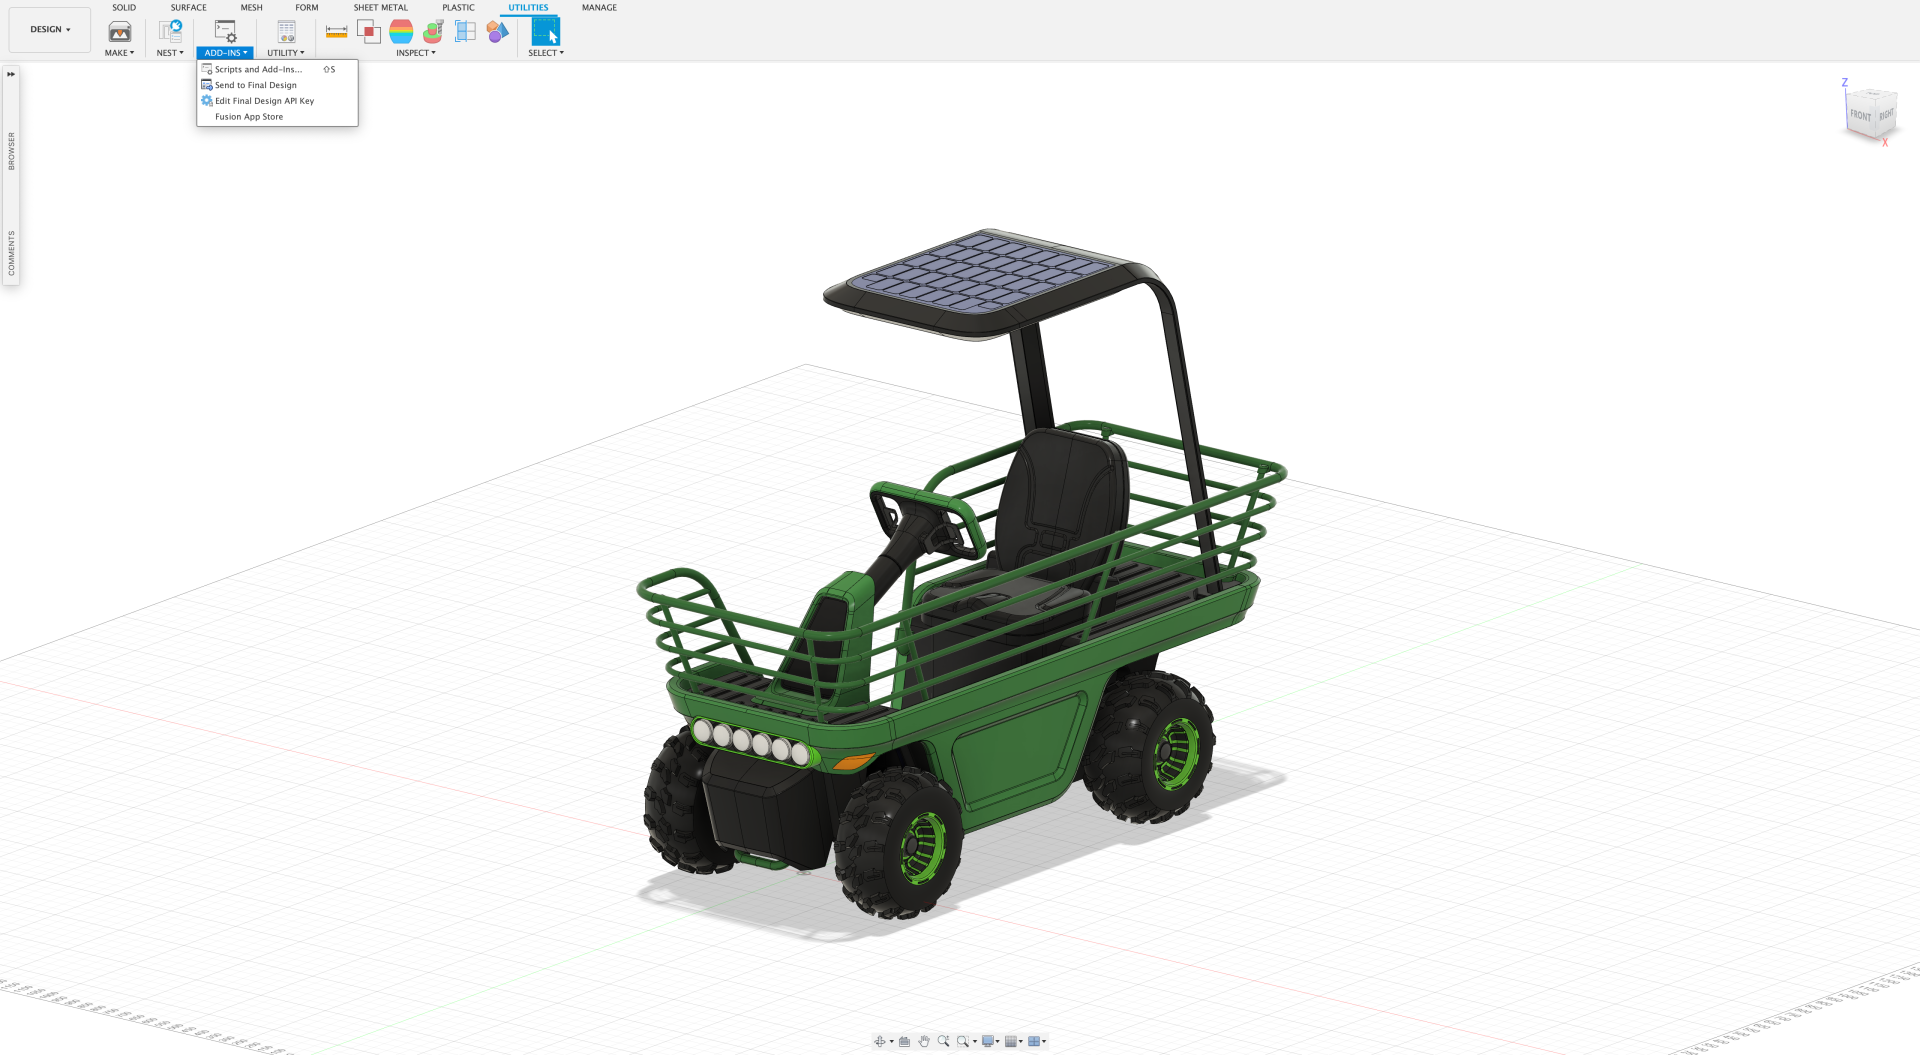This screenshot has width=1920, height=1055.
Task: Click the Display Component Colors icon
Action: [x=497, y=32]
